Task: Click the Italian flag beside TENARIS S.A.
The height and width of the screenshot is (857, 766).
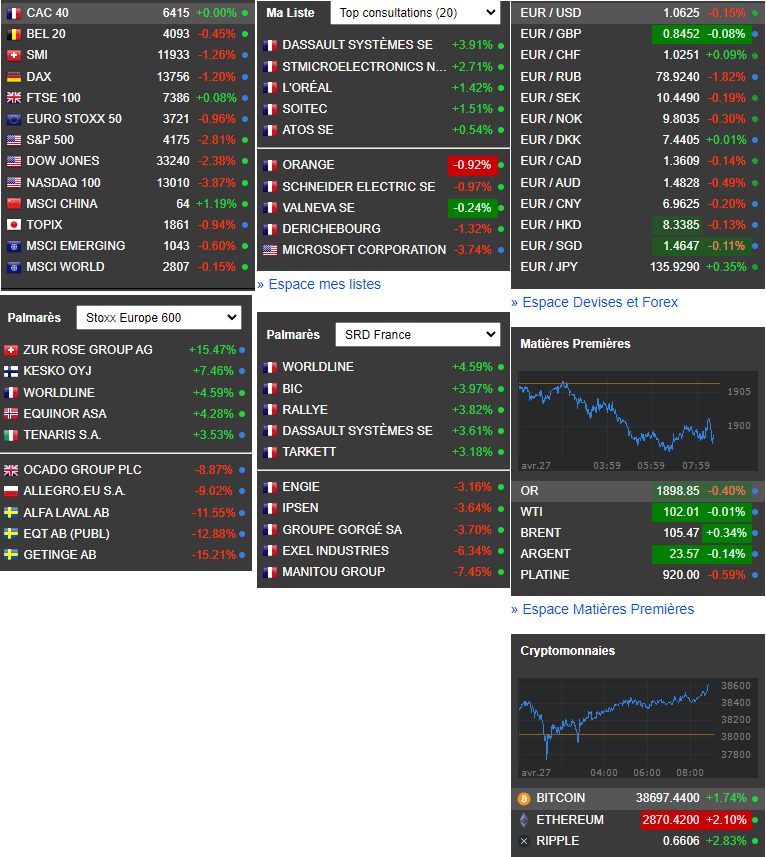Action: [11, 436]
